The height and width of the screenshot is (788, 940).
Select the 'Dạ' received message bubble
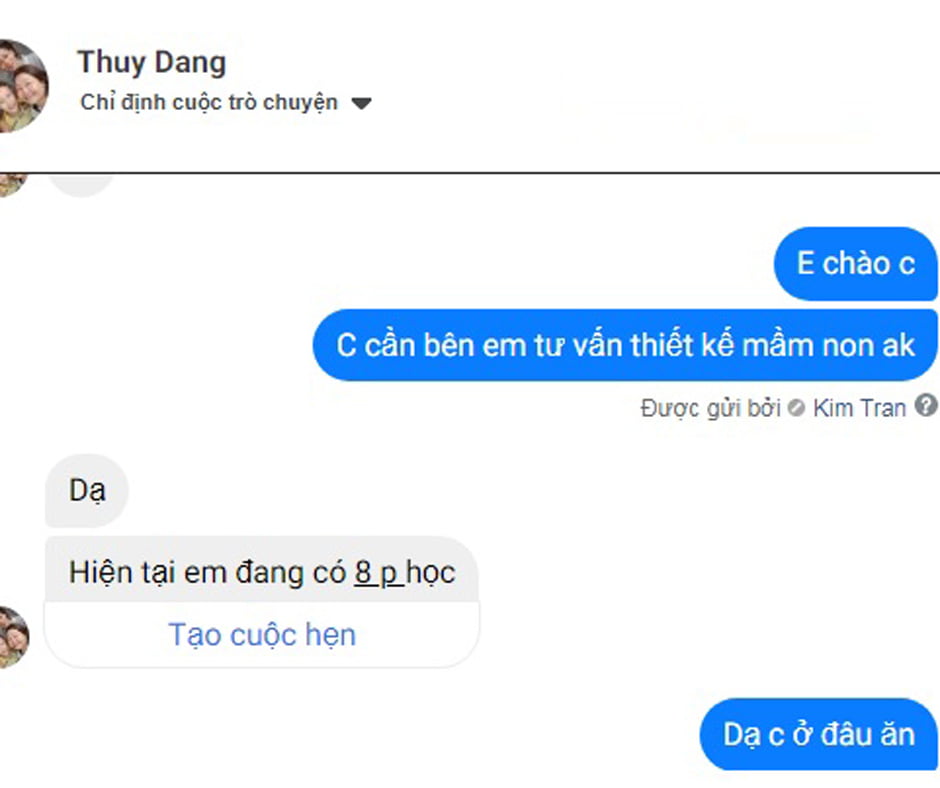(87, 491)
